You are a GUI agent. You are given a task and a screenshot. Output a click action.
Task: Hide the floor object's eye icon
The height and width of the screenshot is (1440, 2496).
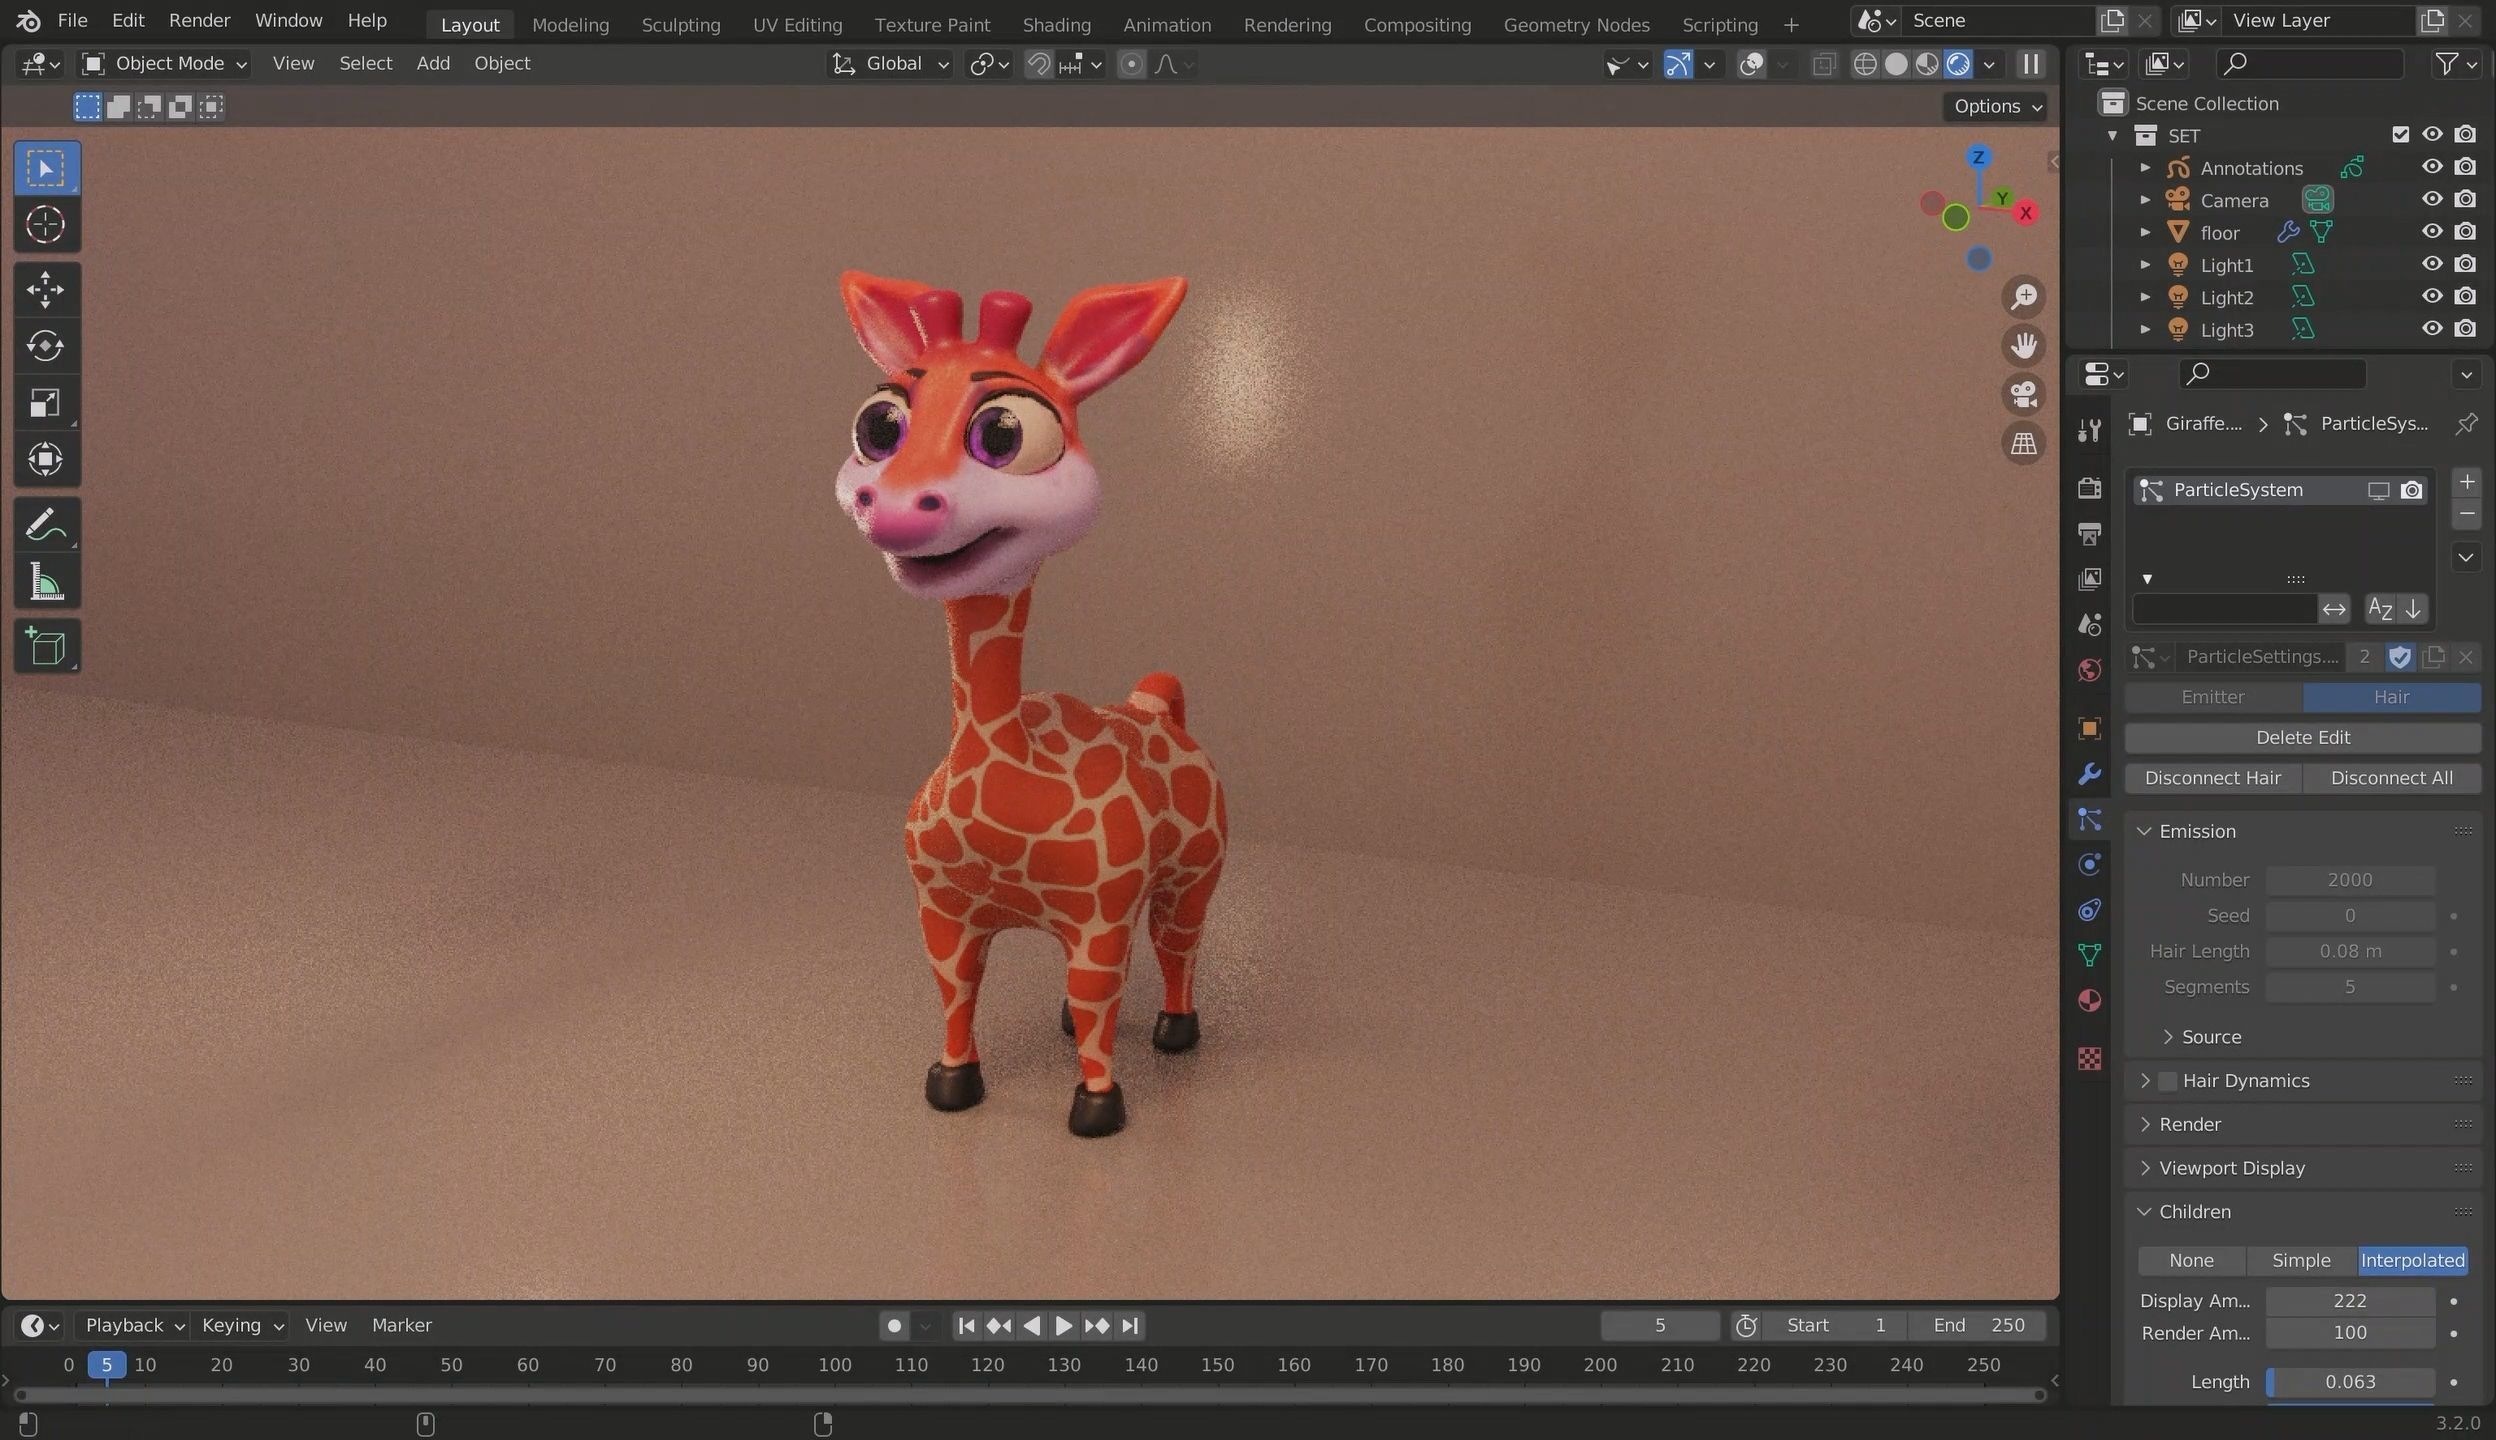tap(2432, 232)
